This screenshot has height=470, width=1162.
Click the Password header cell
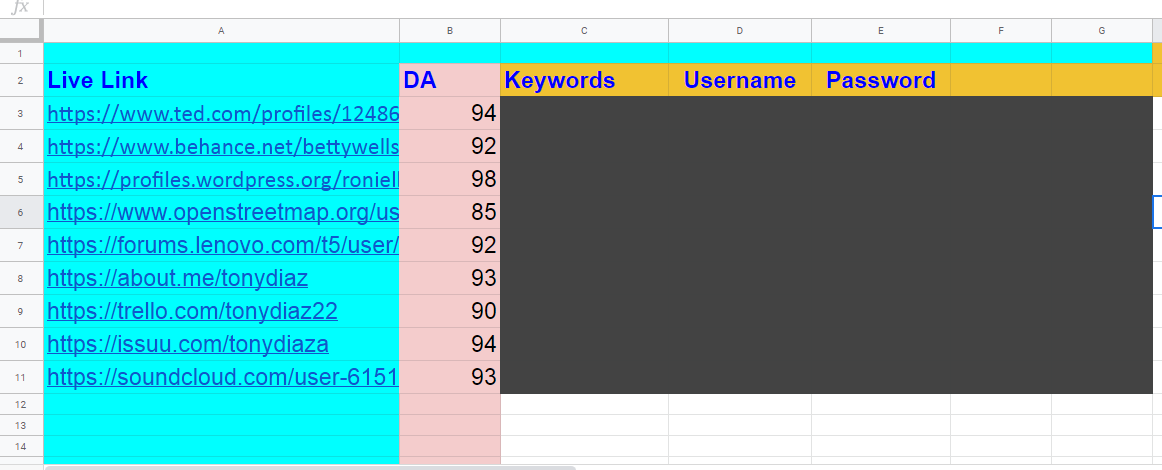point(881,80)
